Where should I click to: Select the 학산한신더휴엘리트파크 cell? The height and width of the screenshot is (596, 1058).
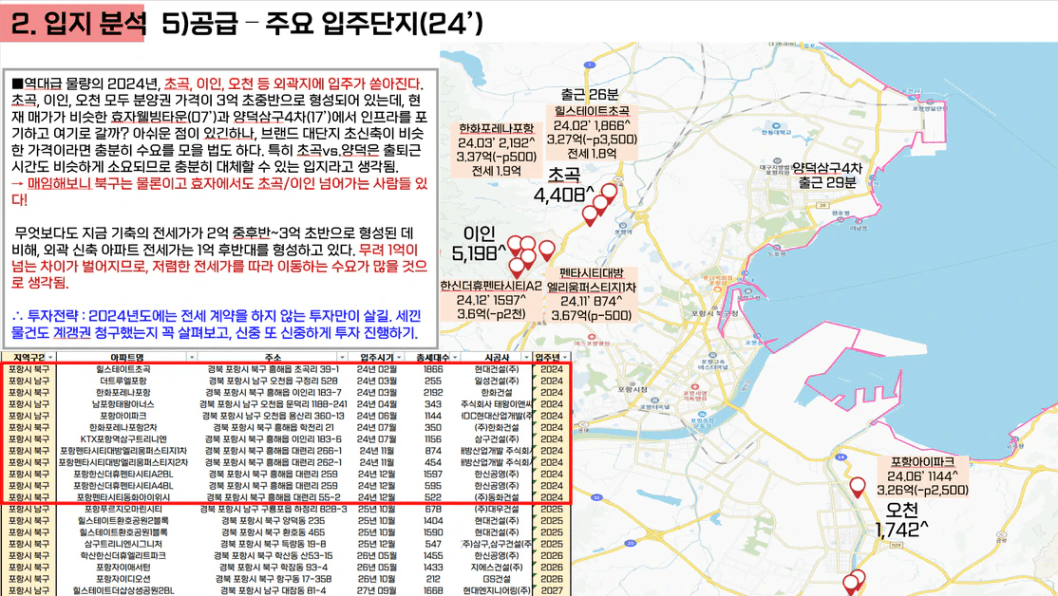click(x=123, y=556)
